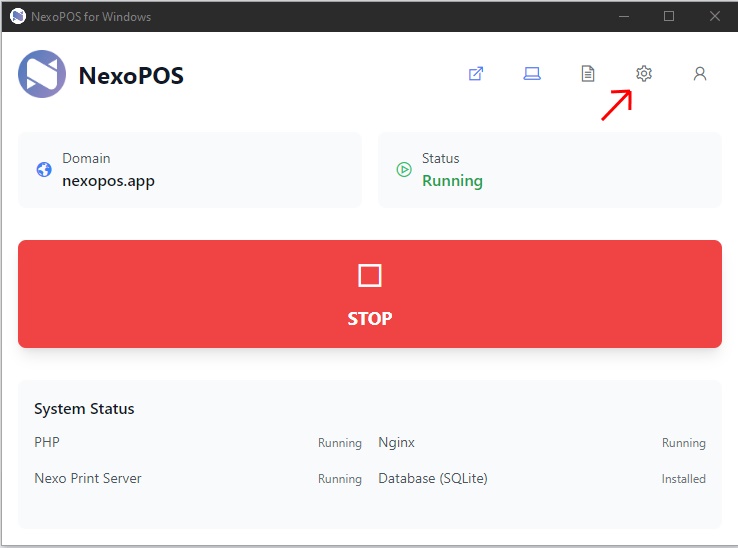738x548 pixels.
Task: Click the Installed value for Database
Action: (x=683, y=479)
